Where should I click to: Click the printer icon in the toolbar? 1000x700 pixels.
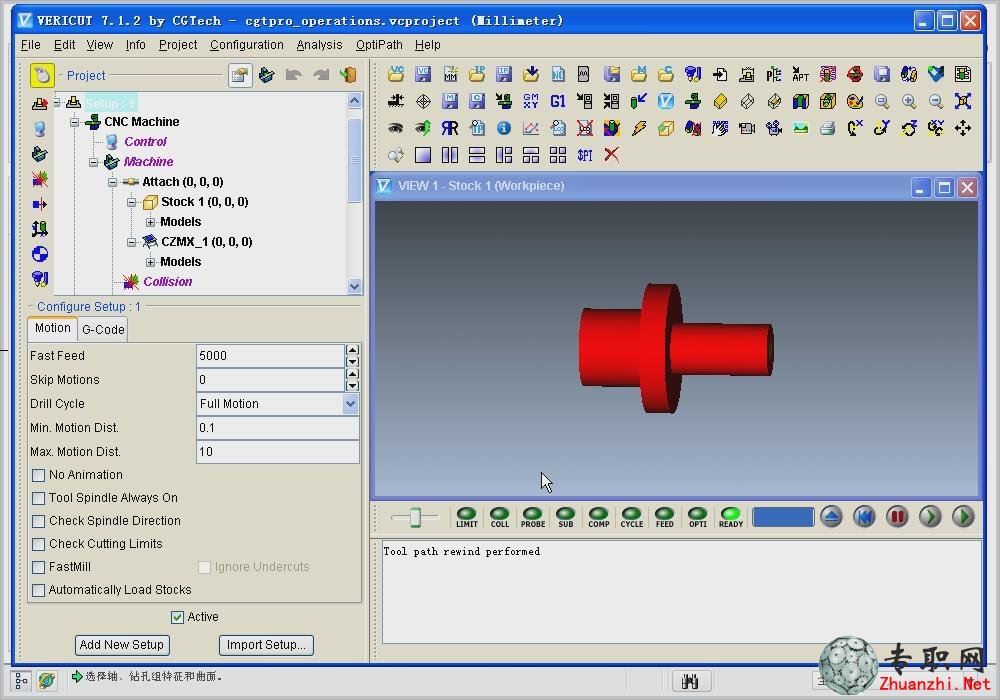[x=828, y=128]
